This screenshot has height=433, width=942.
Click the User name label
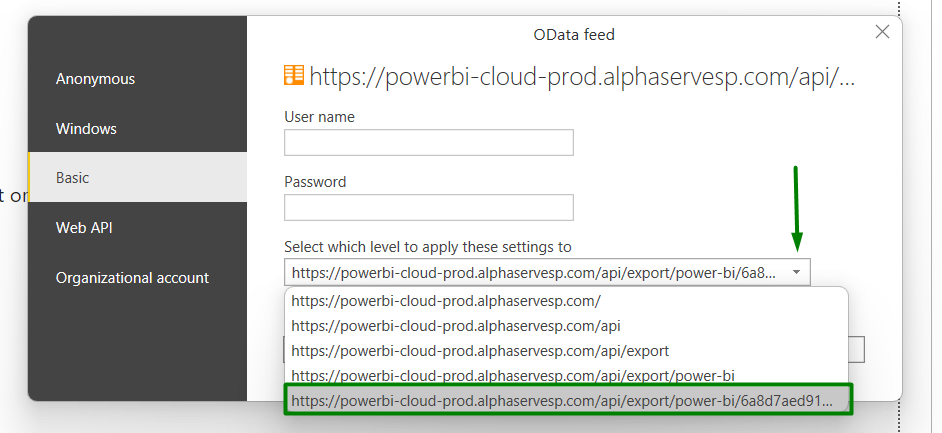point(319,117)
